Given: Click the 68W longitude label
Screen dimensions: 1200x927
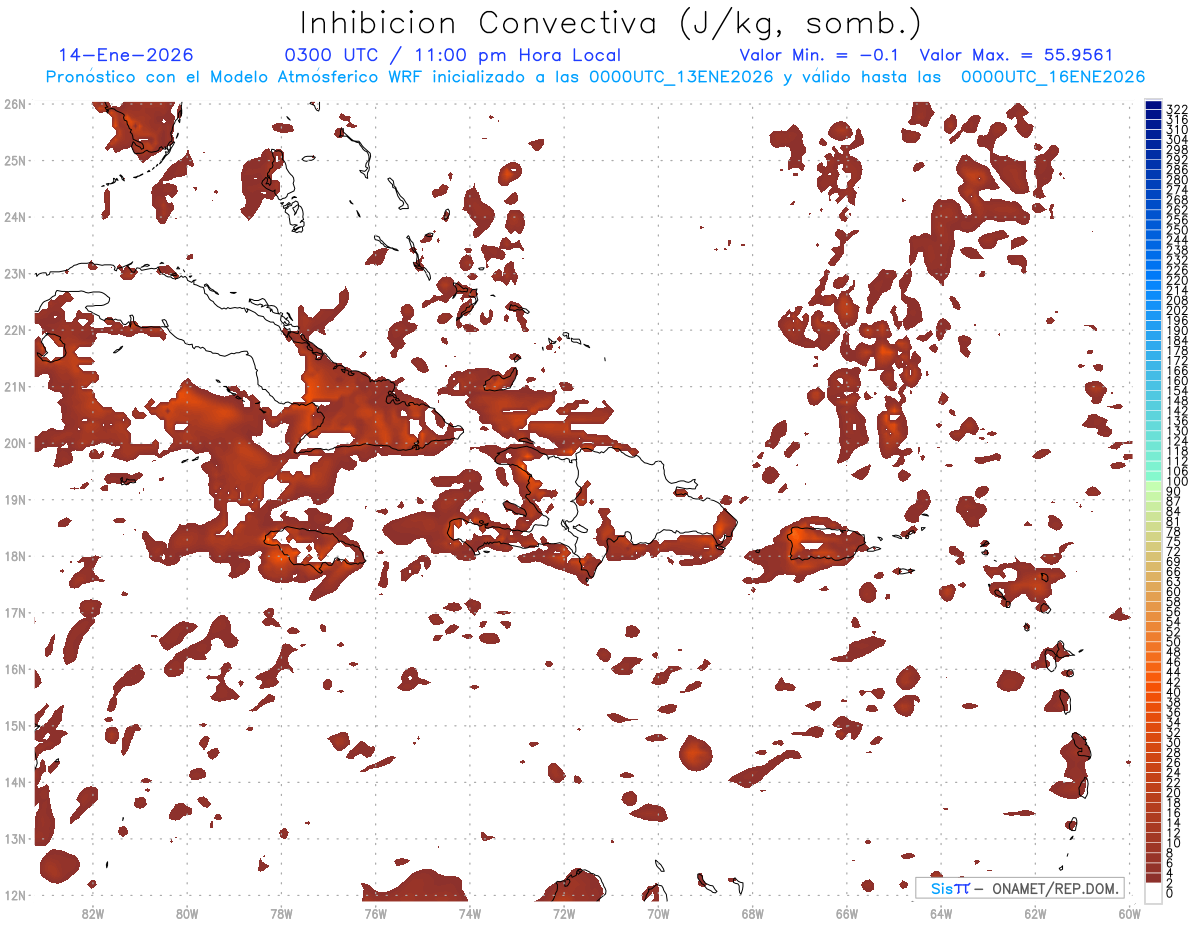Looking at the screenshot, I should pyautogui.click(x=752, y=912).
